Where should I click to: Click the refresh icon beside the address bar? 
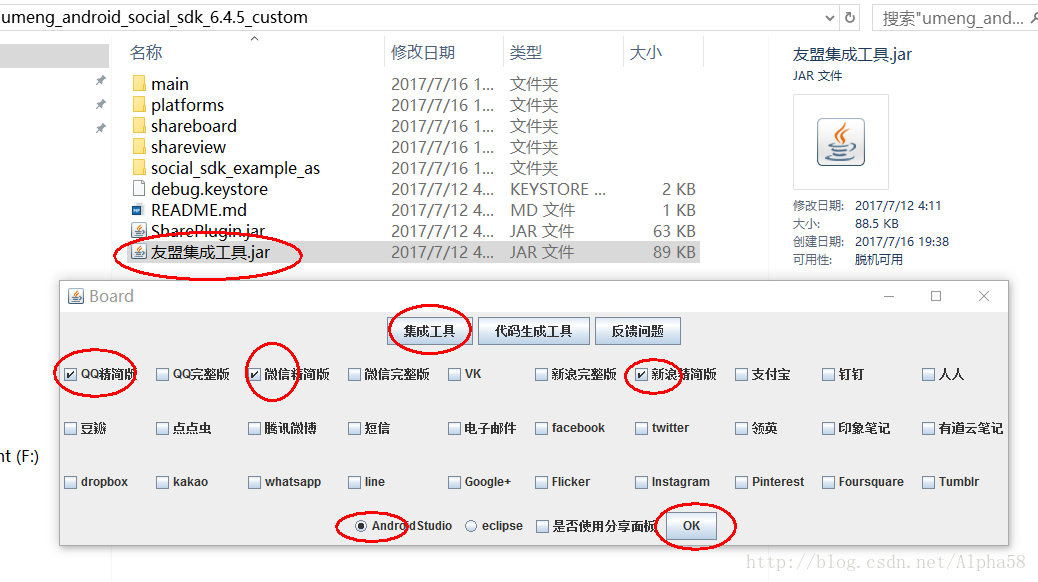coord(851,17)
